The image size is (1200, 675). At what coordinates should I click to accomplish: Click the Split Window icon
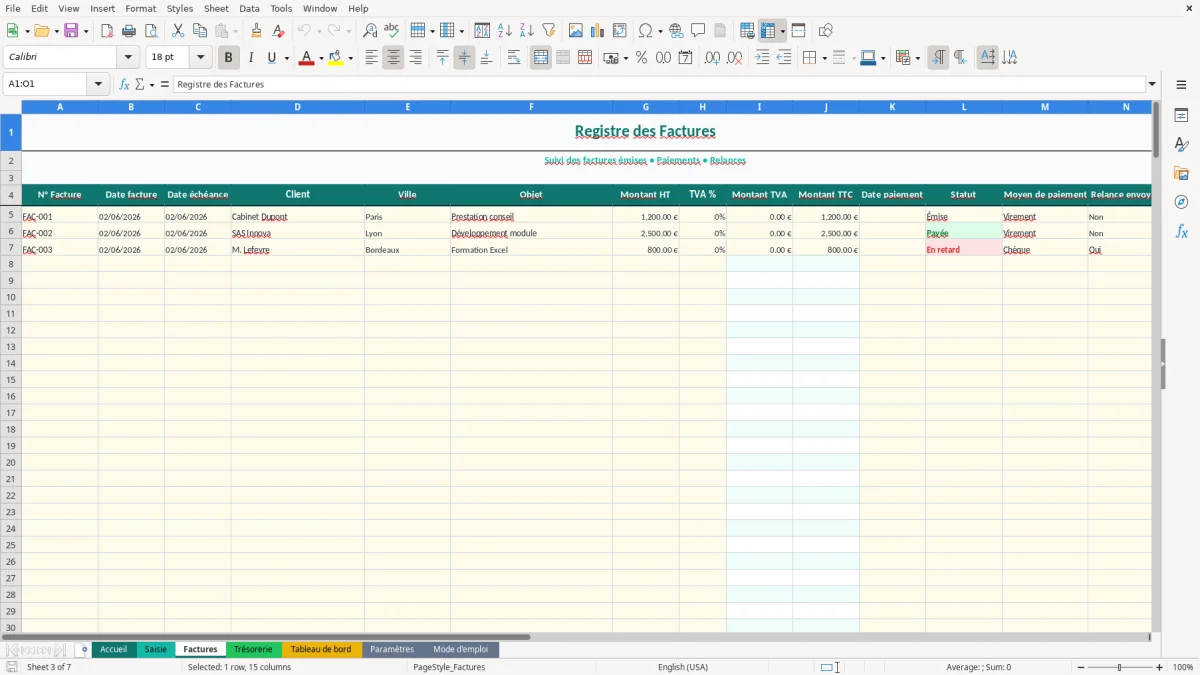pyautogui.click(x=798, y=31)
